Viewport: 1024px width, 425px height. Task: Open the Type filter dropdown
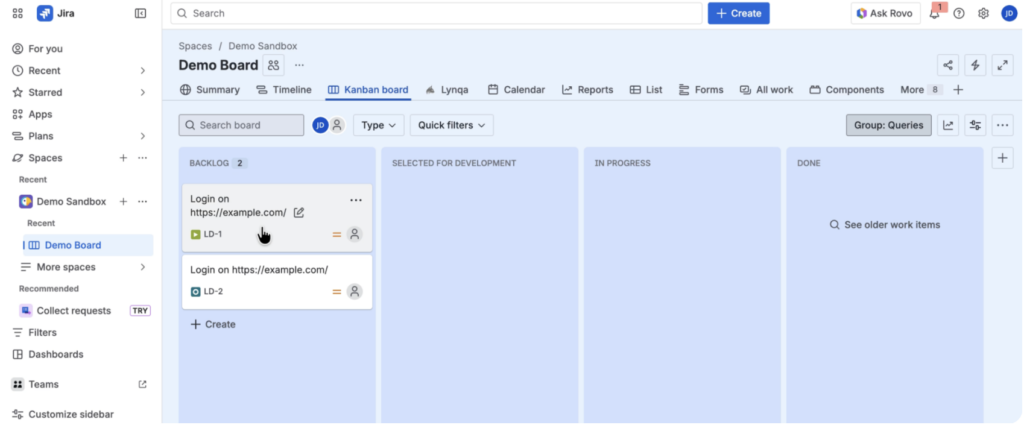click(x=378, y=125)
